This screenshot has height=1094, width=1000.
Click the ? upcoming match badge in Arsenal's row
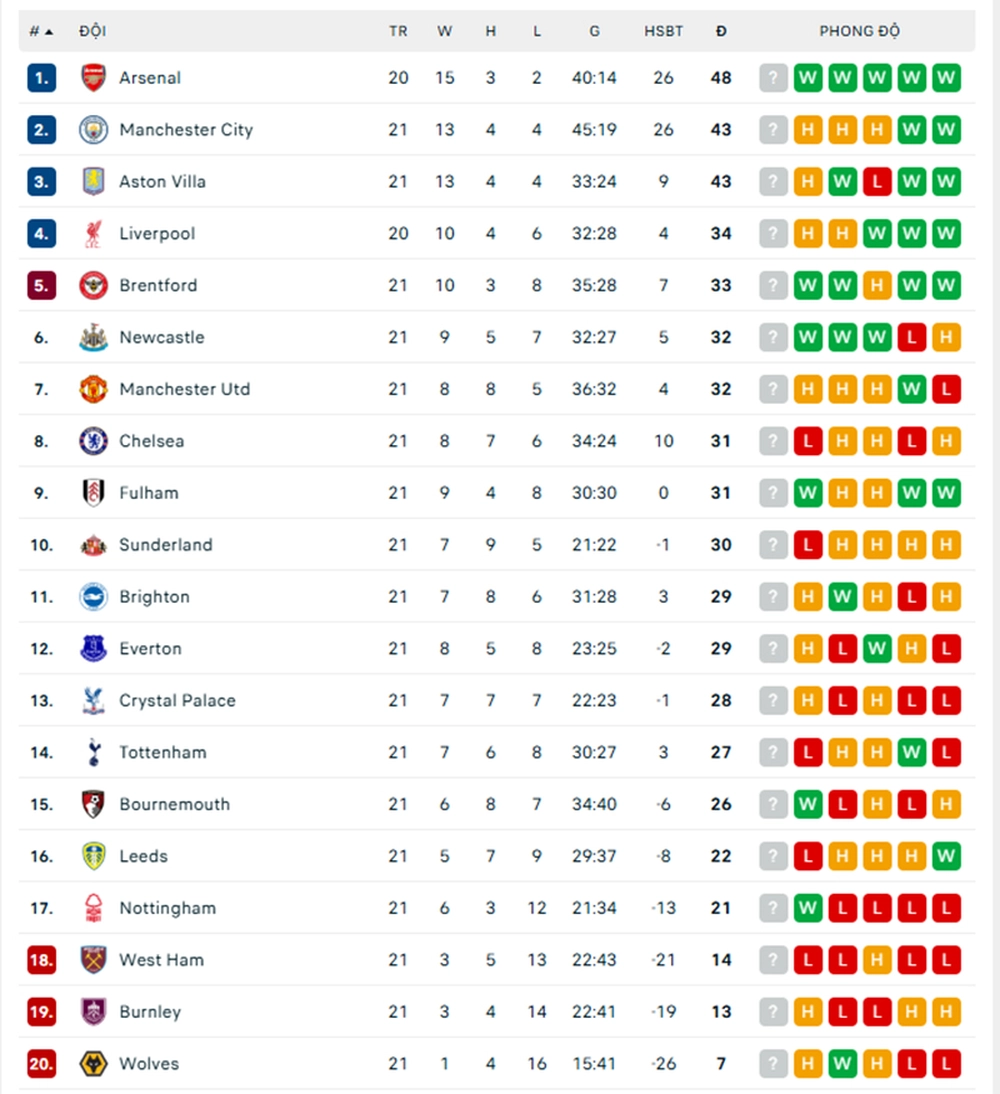773,77
